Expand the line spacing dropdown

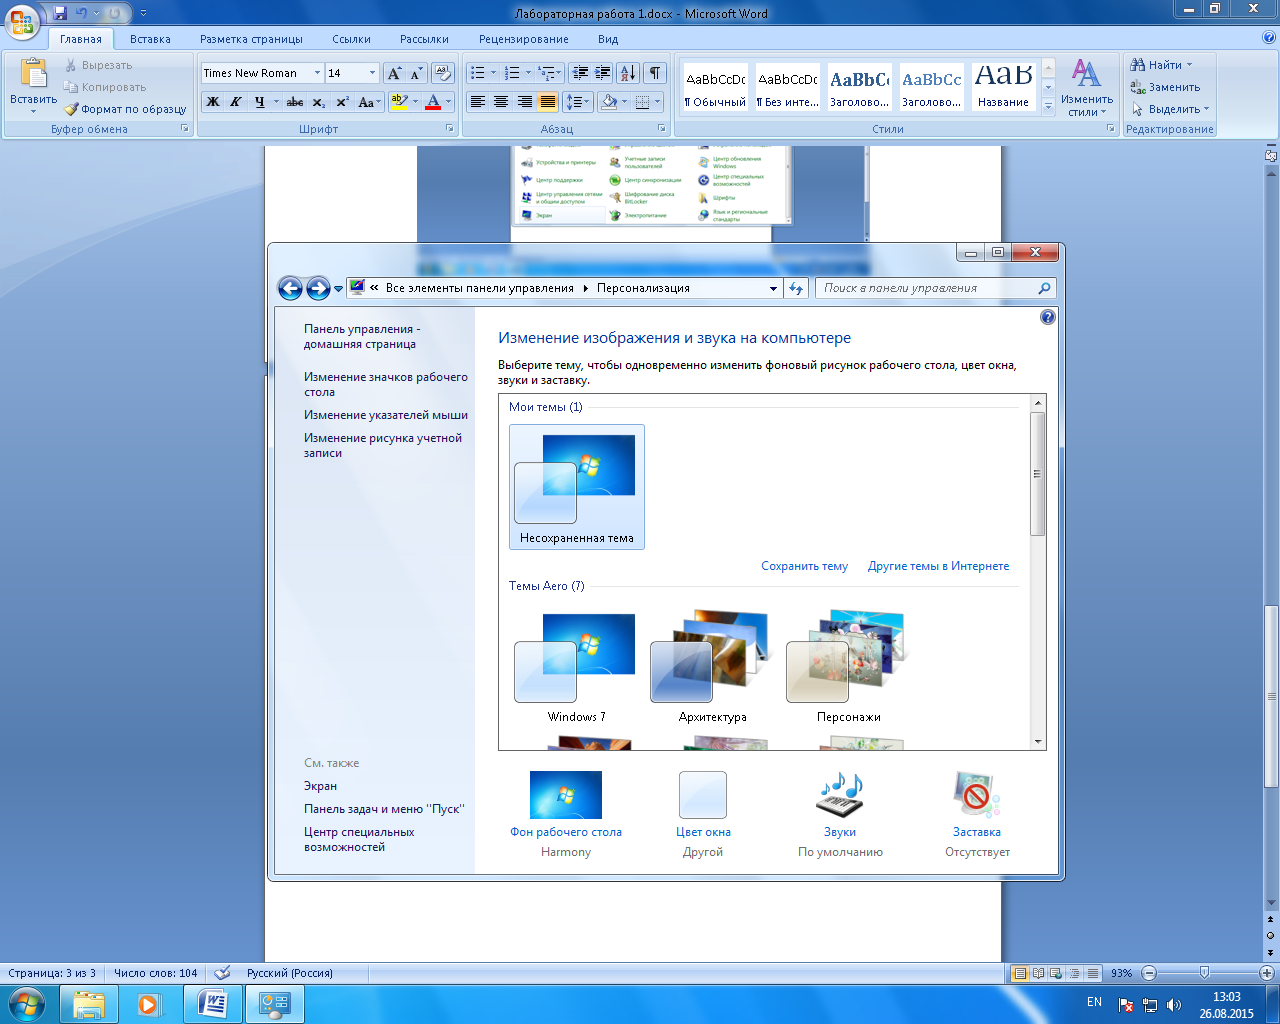(577, 102)
